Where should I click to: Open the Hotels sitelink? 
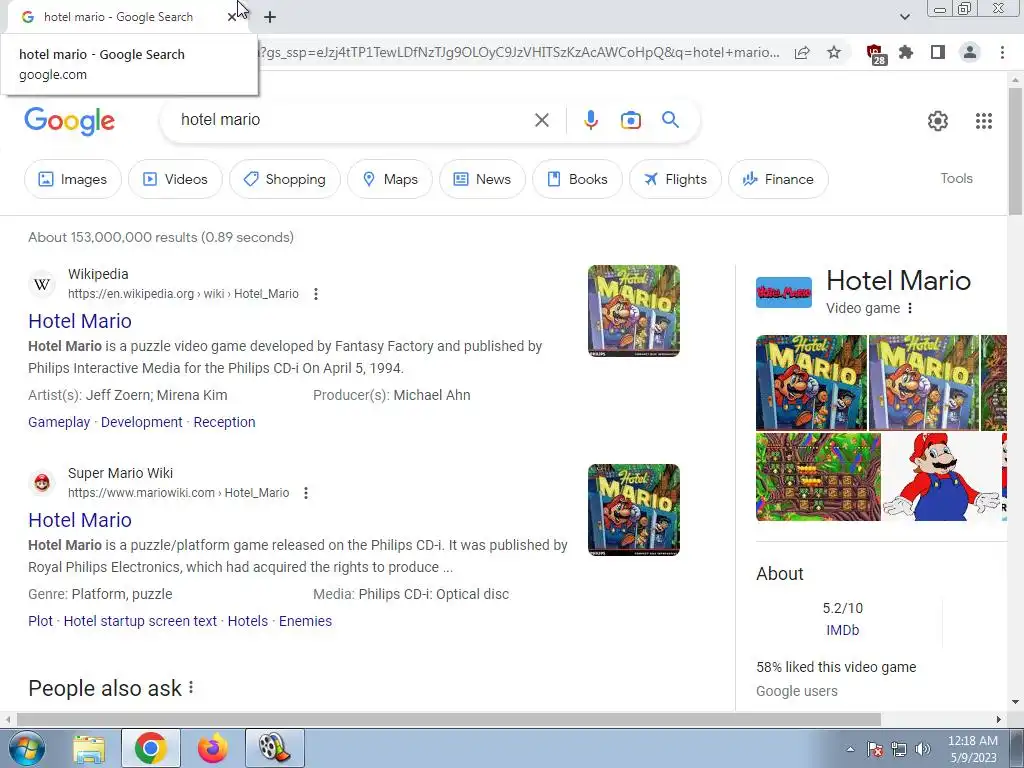[x=248, y=621]
